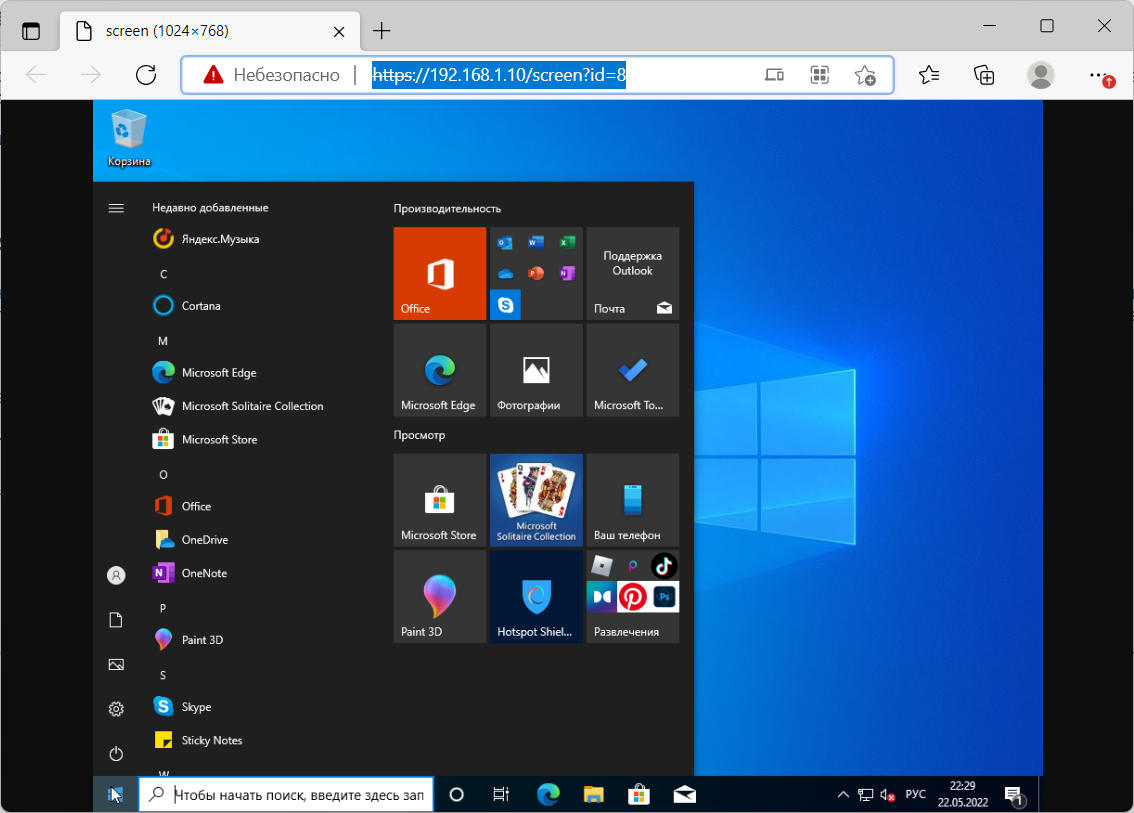Open Microsoft Store in the app list
The height and width of the screenshot is (813, 1134).
pyautogui.click(x=205, y=439)
